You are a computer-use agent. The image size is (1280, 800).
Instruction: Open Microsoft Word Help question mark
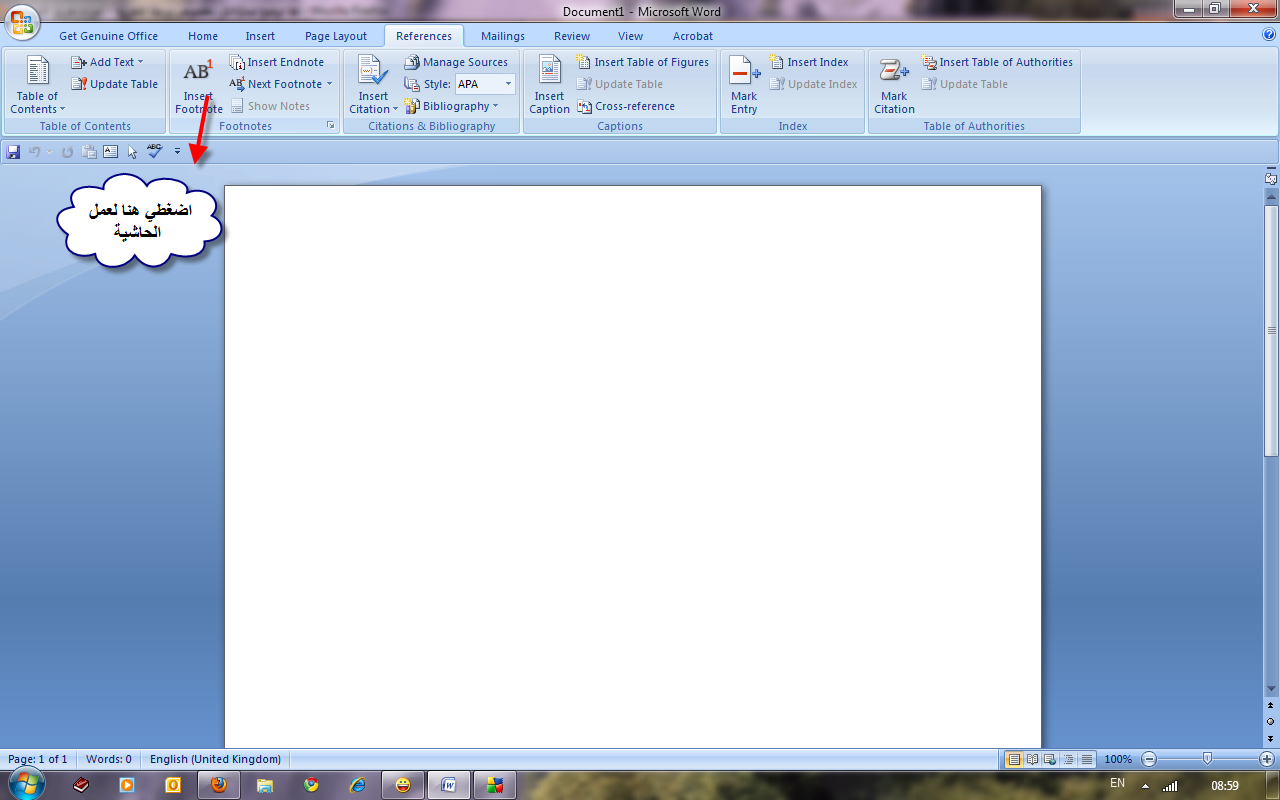(1269, 35)
